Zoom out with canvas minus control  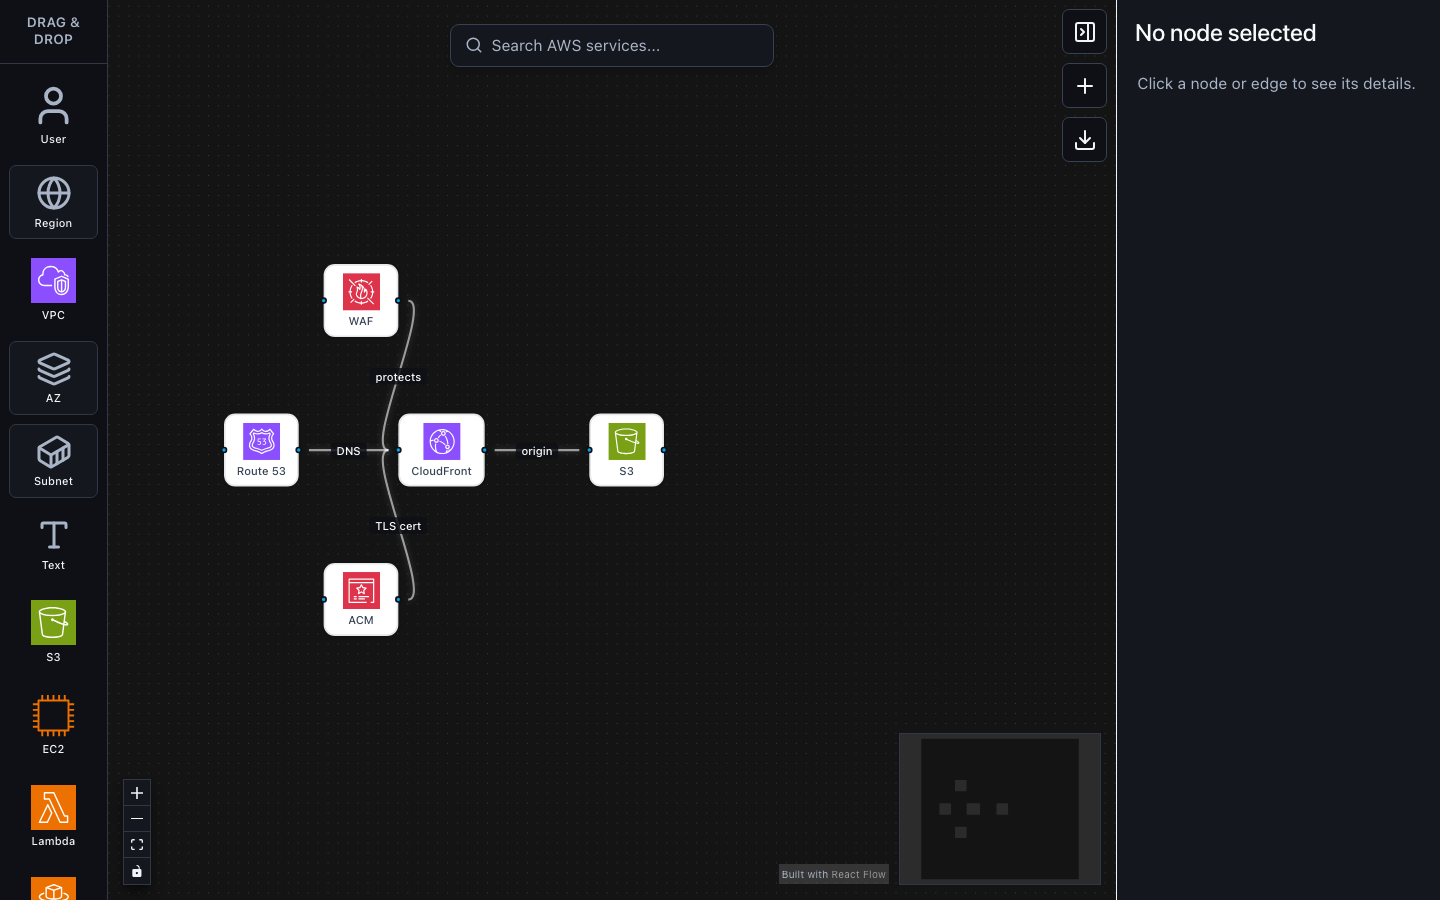pos(137,819)
